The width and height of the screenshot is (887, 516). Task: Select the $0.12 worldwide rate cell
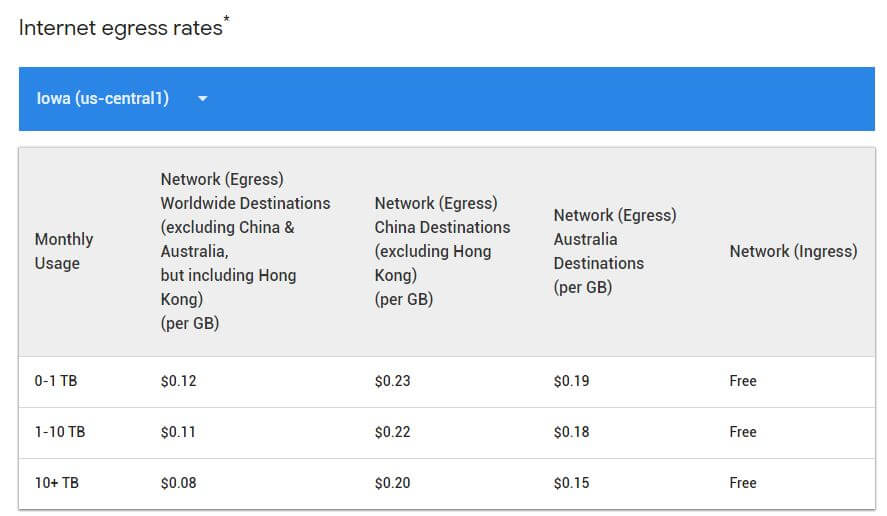pyautogui.click(x=178, y=381)
